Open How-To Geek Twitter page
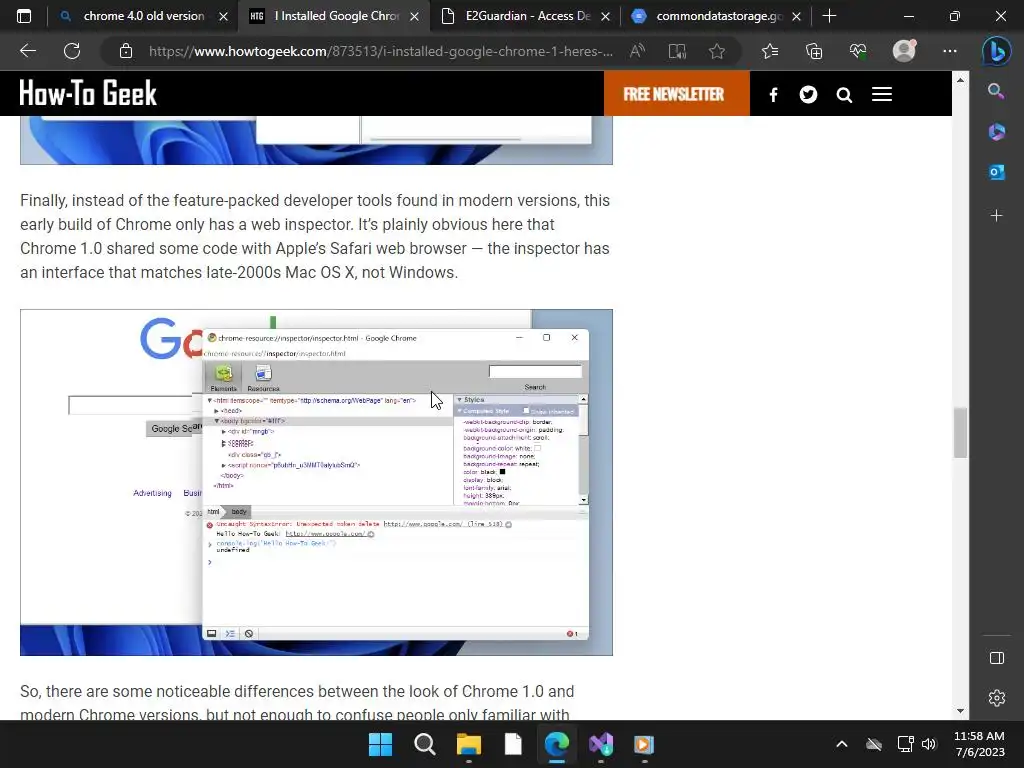 click(808, 95)
